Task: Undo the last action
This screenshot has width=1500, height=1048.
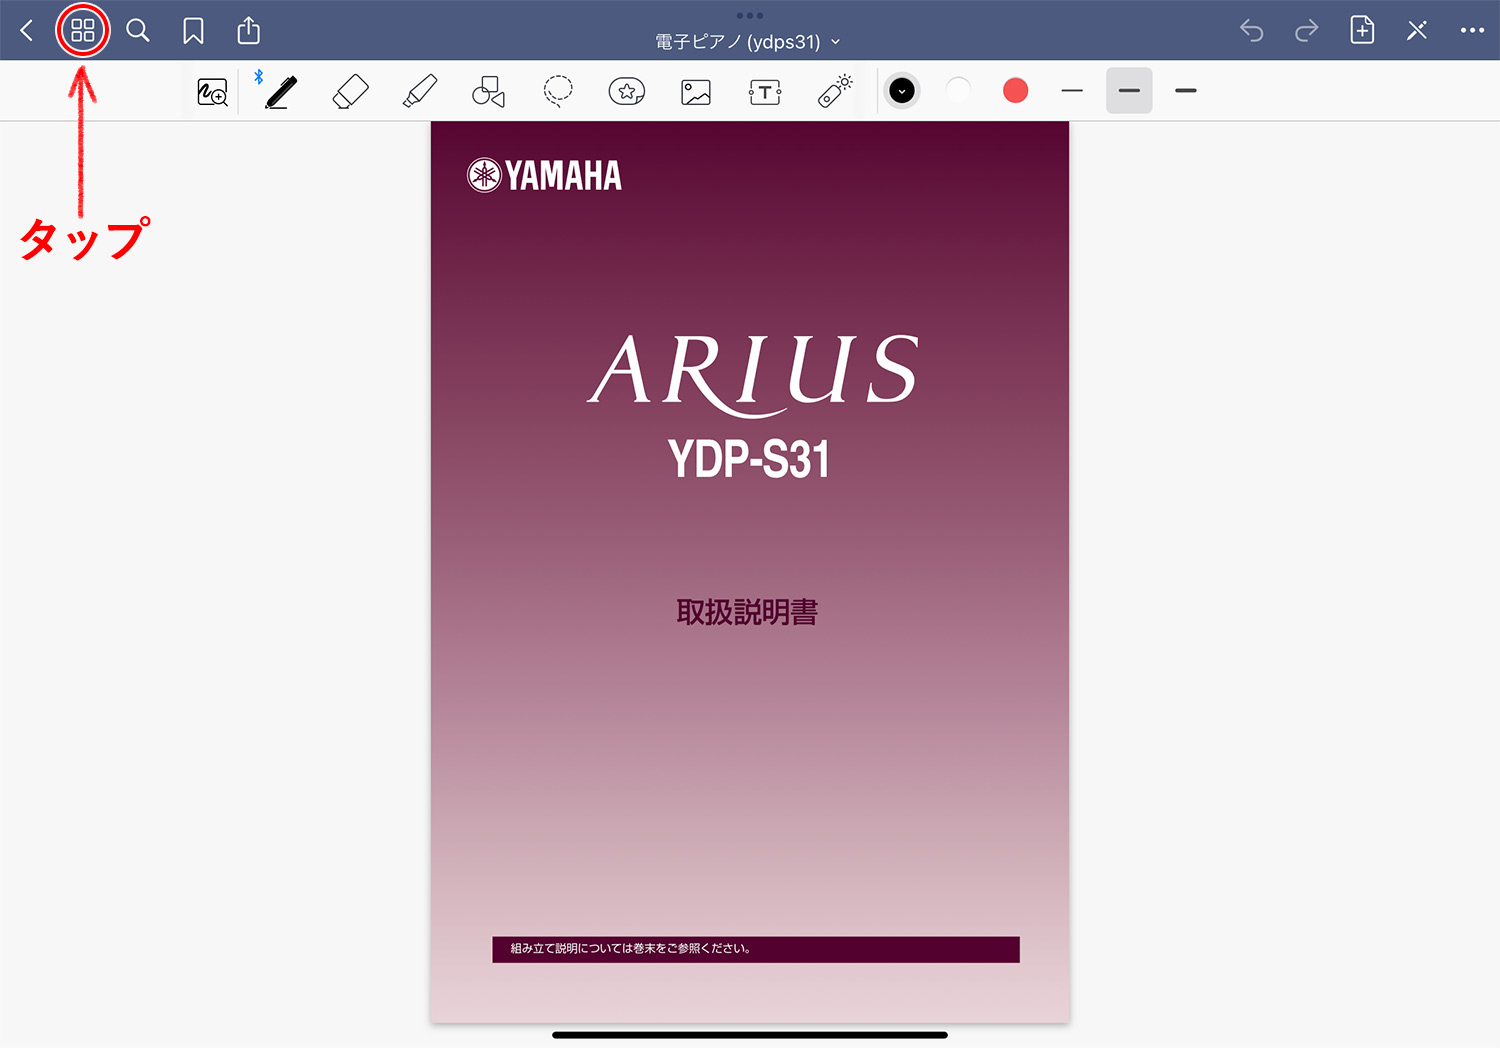Action: 1252,31
